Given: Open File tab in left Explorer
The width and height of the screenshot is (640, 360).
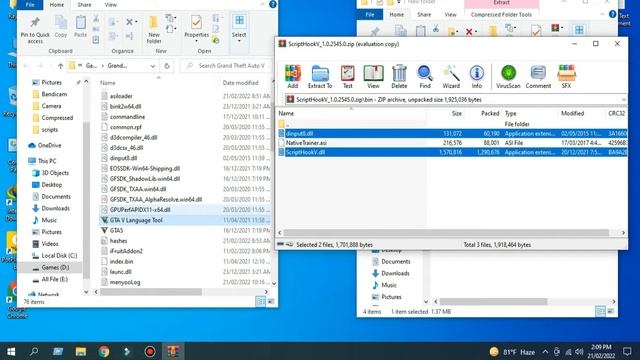Looking at the screenshot, I should point(30,5).
